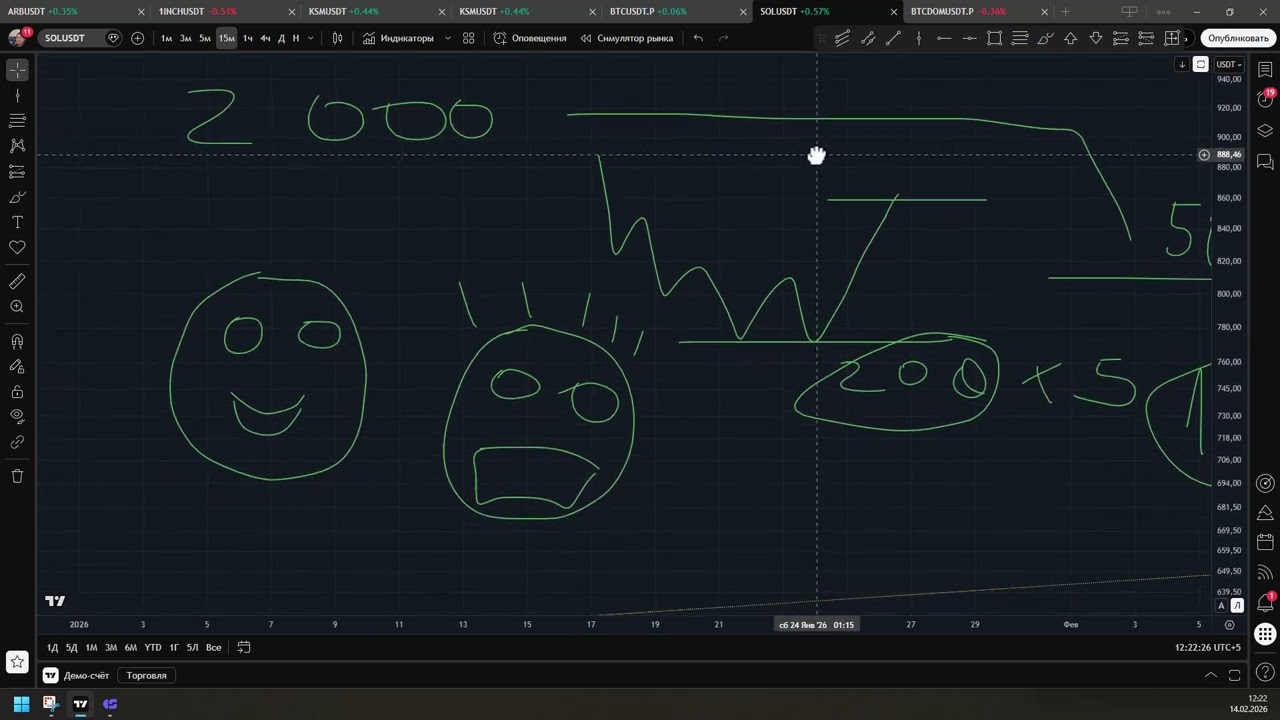Screen dimensions: 1280x720
Task: Toggle logarithmic scale Л button
Action: click(1237, 606)
